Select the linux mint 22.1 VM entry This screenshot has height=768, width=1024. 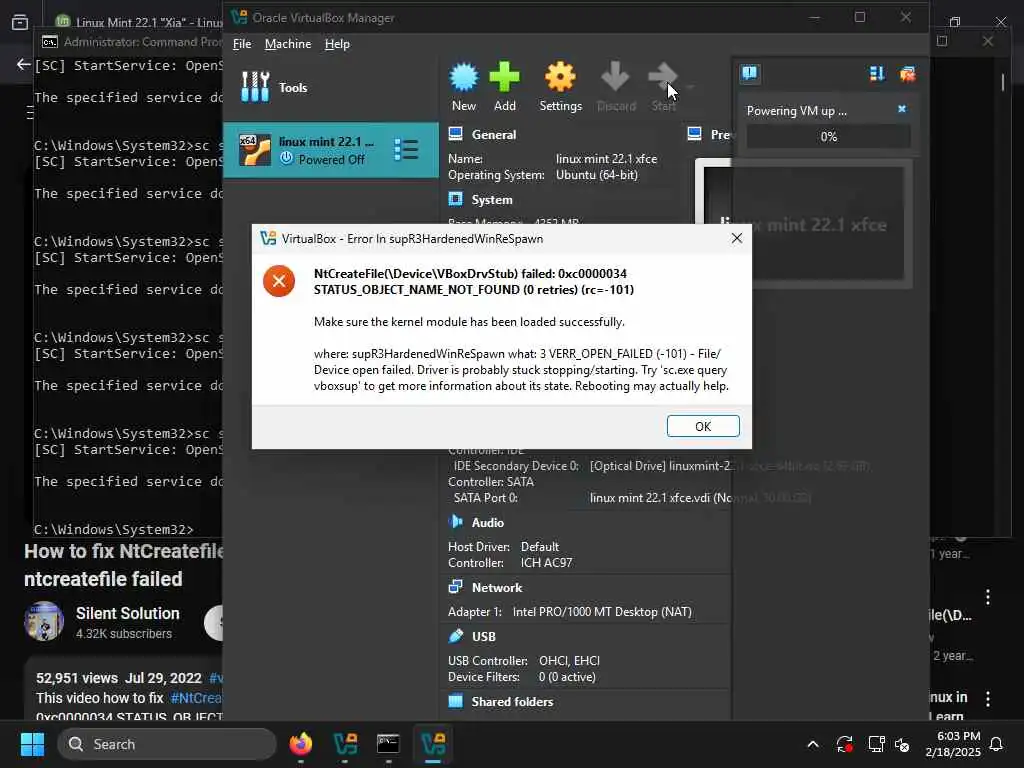[330, 150]
